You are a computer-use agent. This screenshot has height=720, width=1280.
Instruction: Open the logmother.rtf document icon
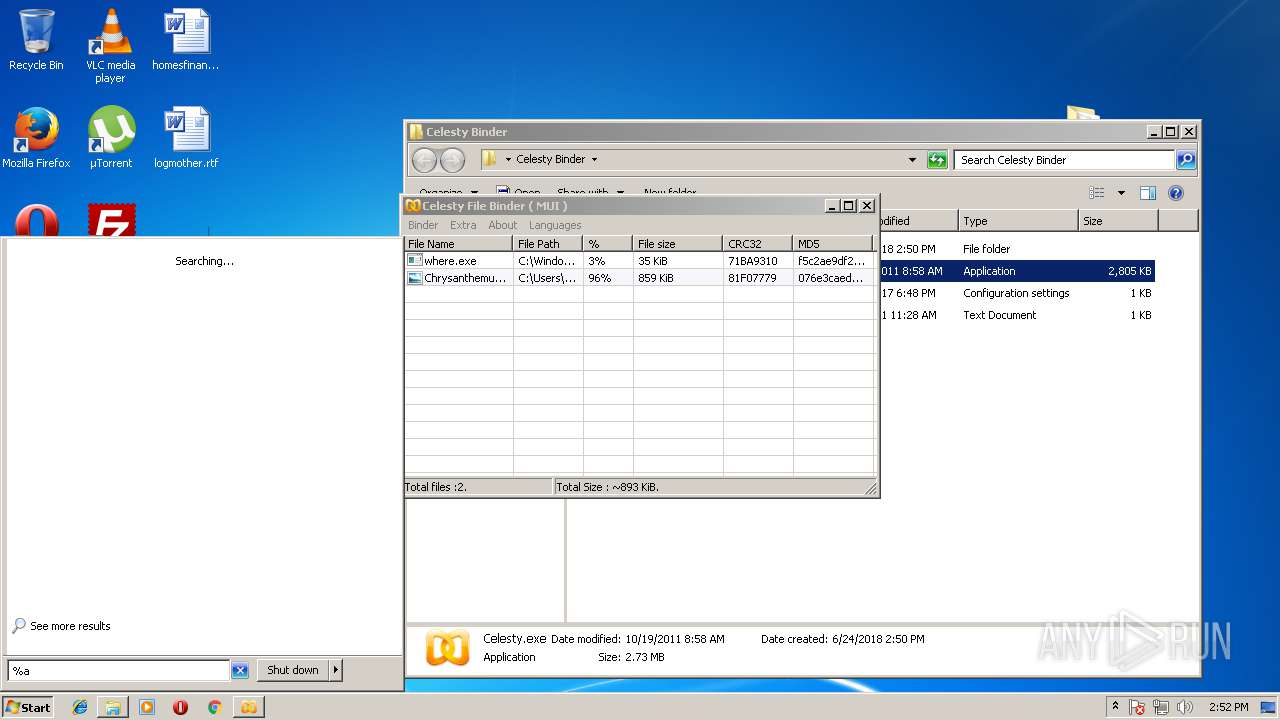(186, 138)
